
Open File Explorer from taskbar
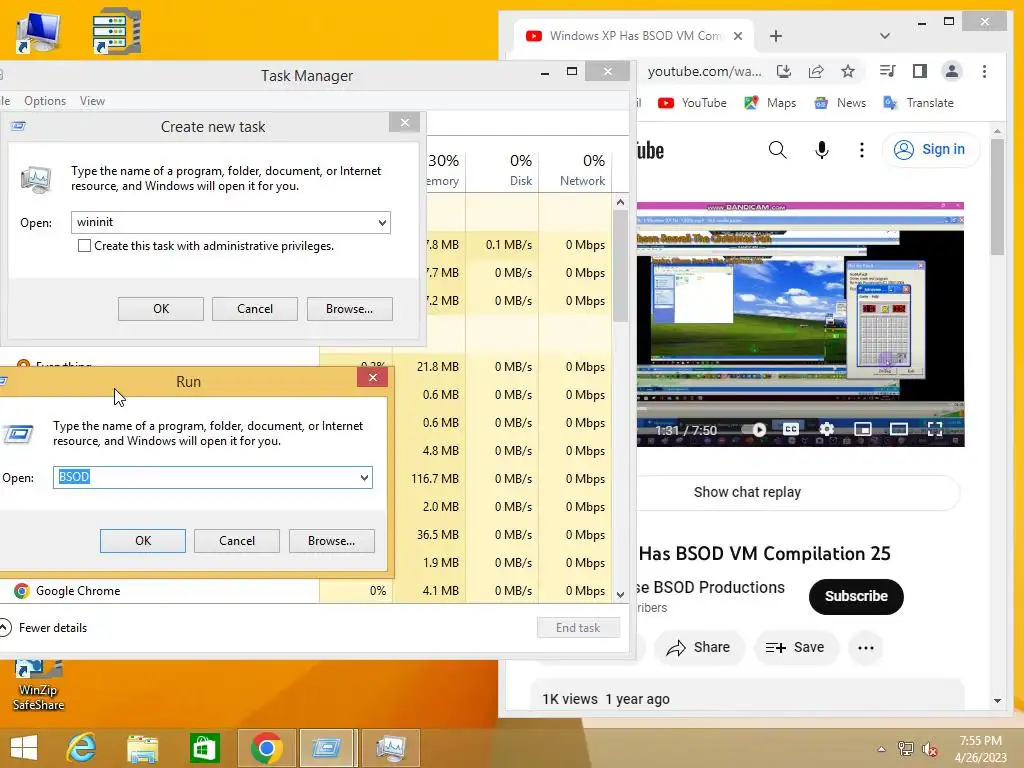pyautogui.click(x=142, y=748)
